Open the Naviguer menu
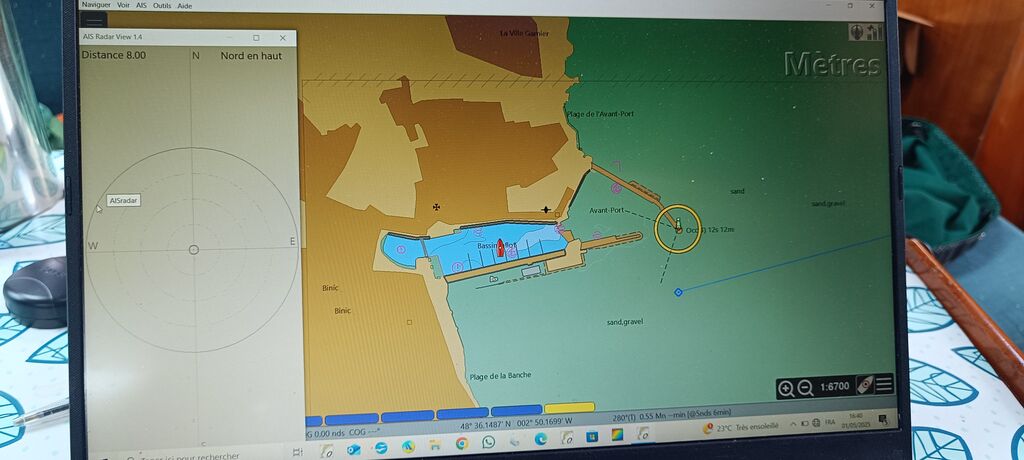The image size is (1024, 460). (96, 5)
